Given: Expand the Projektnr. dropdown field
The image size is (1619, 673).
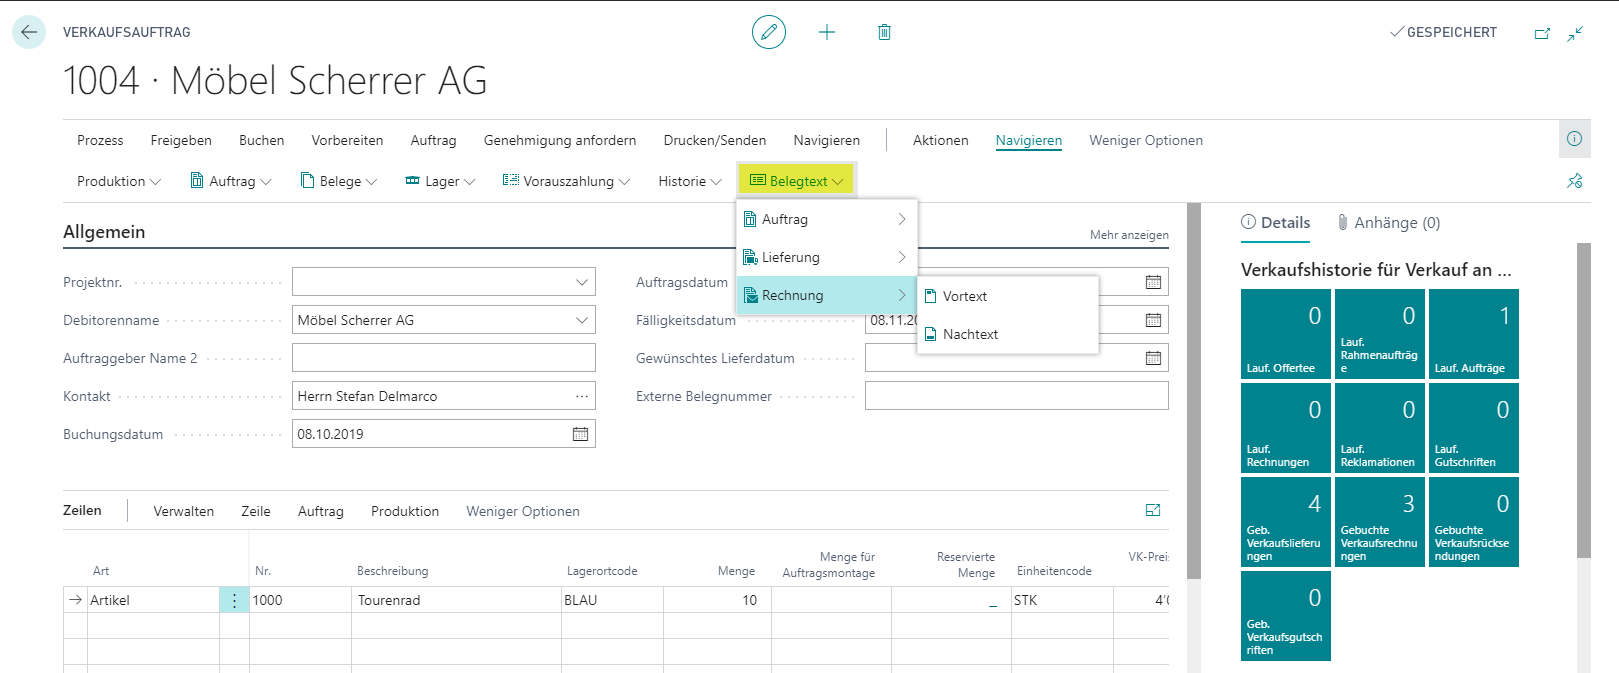Looking at the screenshot, I should tap(582, 282).
